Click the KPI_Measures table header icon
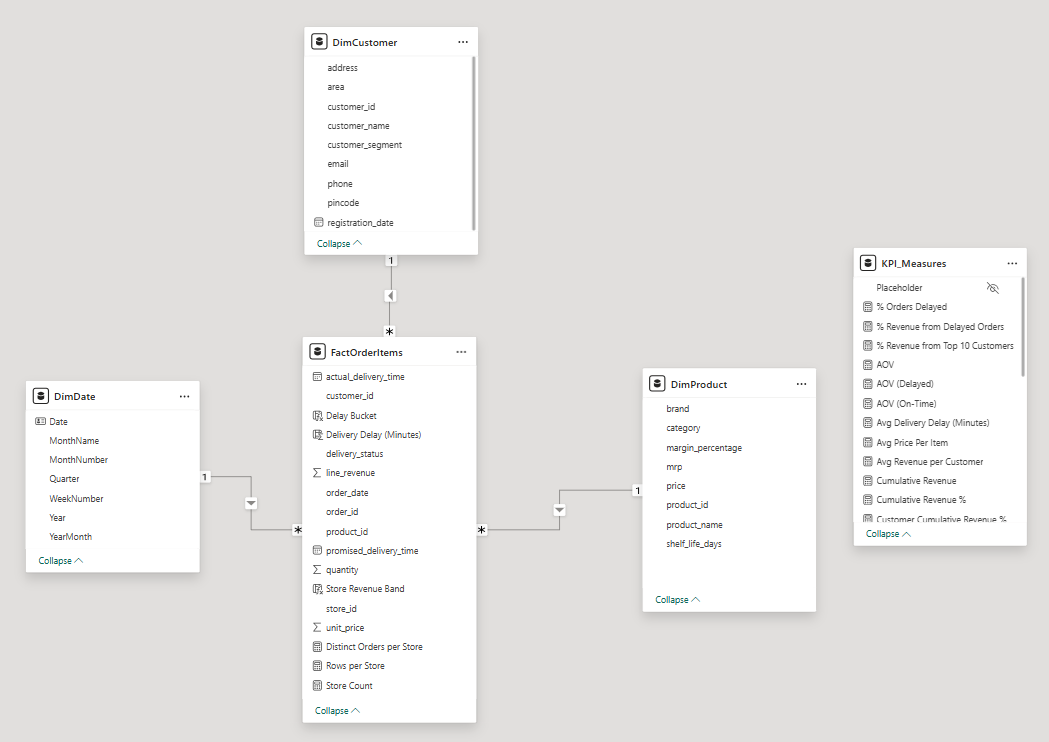 point(868,263)
